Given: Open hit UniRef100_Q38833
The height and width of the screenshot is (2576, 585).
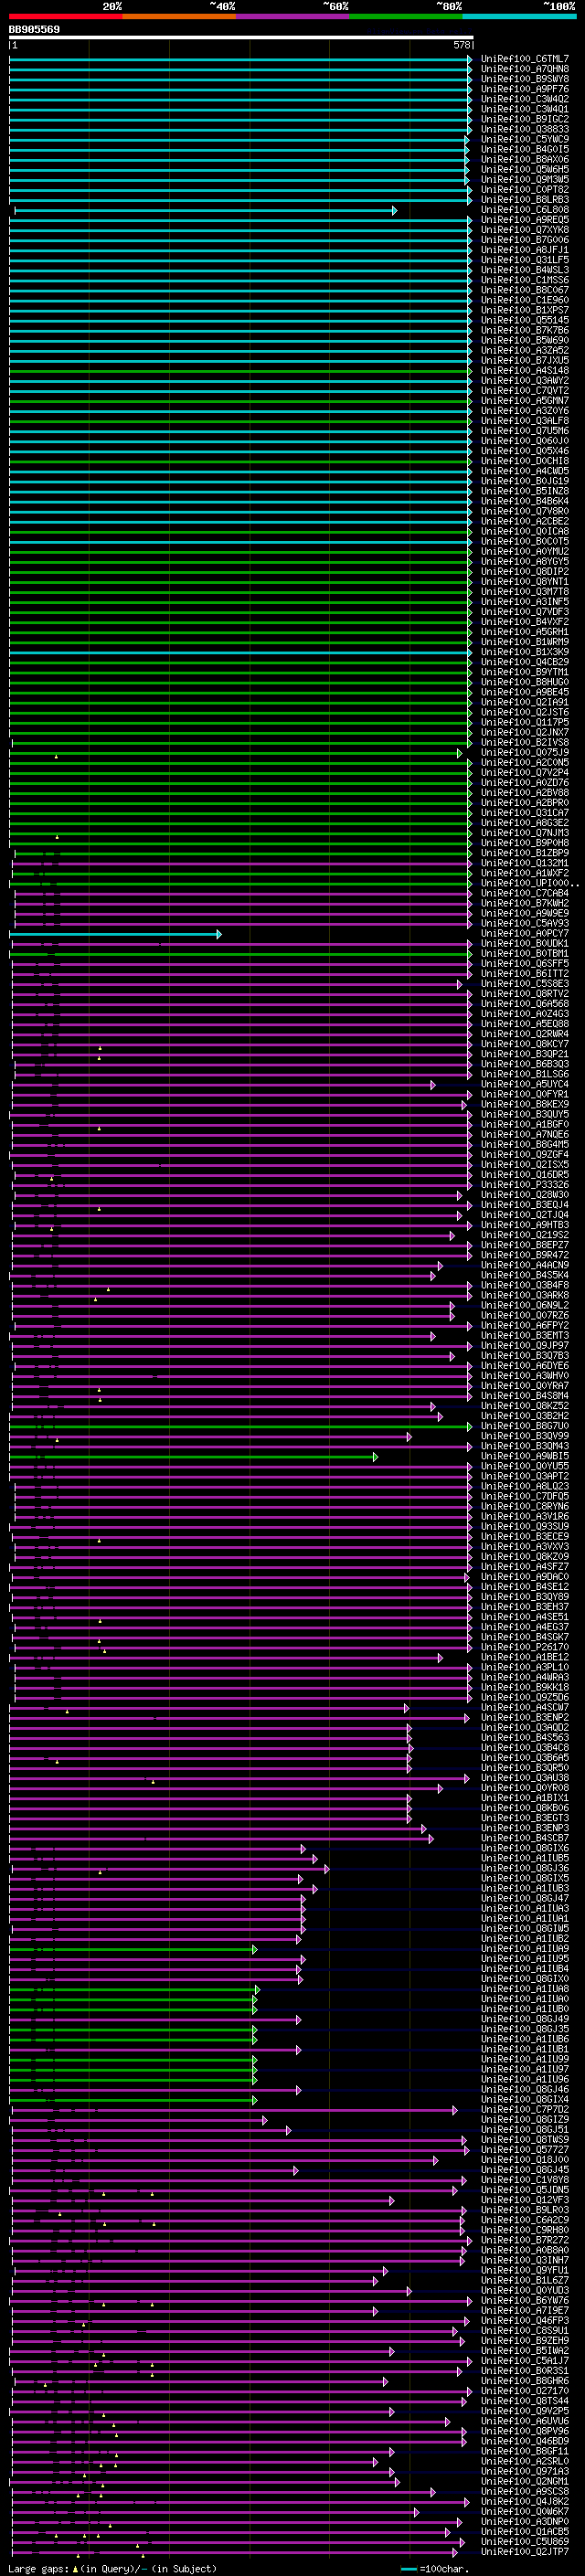Looking at the screenshot, I should point(525,129).
